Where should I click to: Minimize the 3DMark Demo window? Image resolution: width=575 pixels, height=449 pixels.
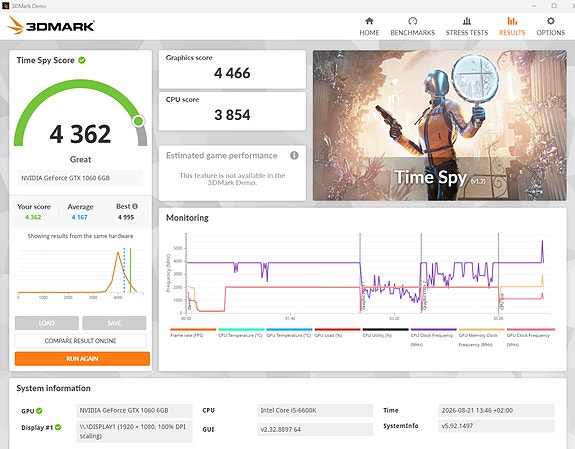534,6
